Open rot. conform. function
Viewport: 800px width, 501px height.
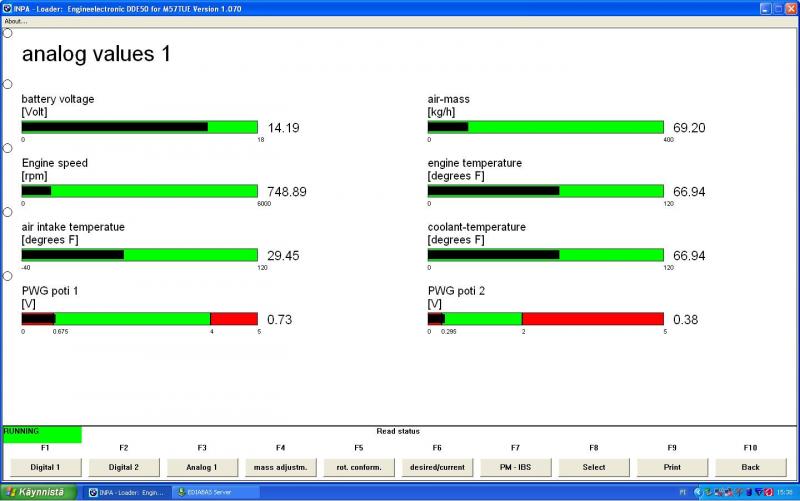(x=359, y=467)
